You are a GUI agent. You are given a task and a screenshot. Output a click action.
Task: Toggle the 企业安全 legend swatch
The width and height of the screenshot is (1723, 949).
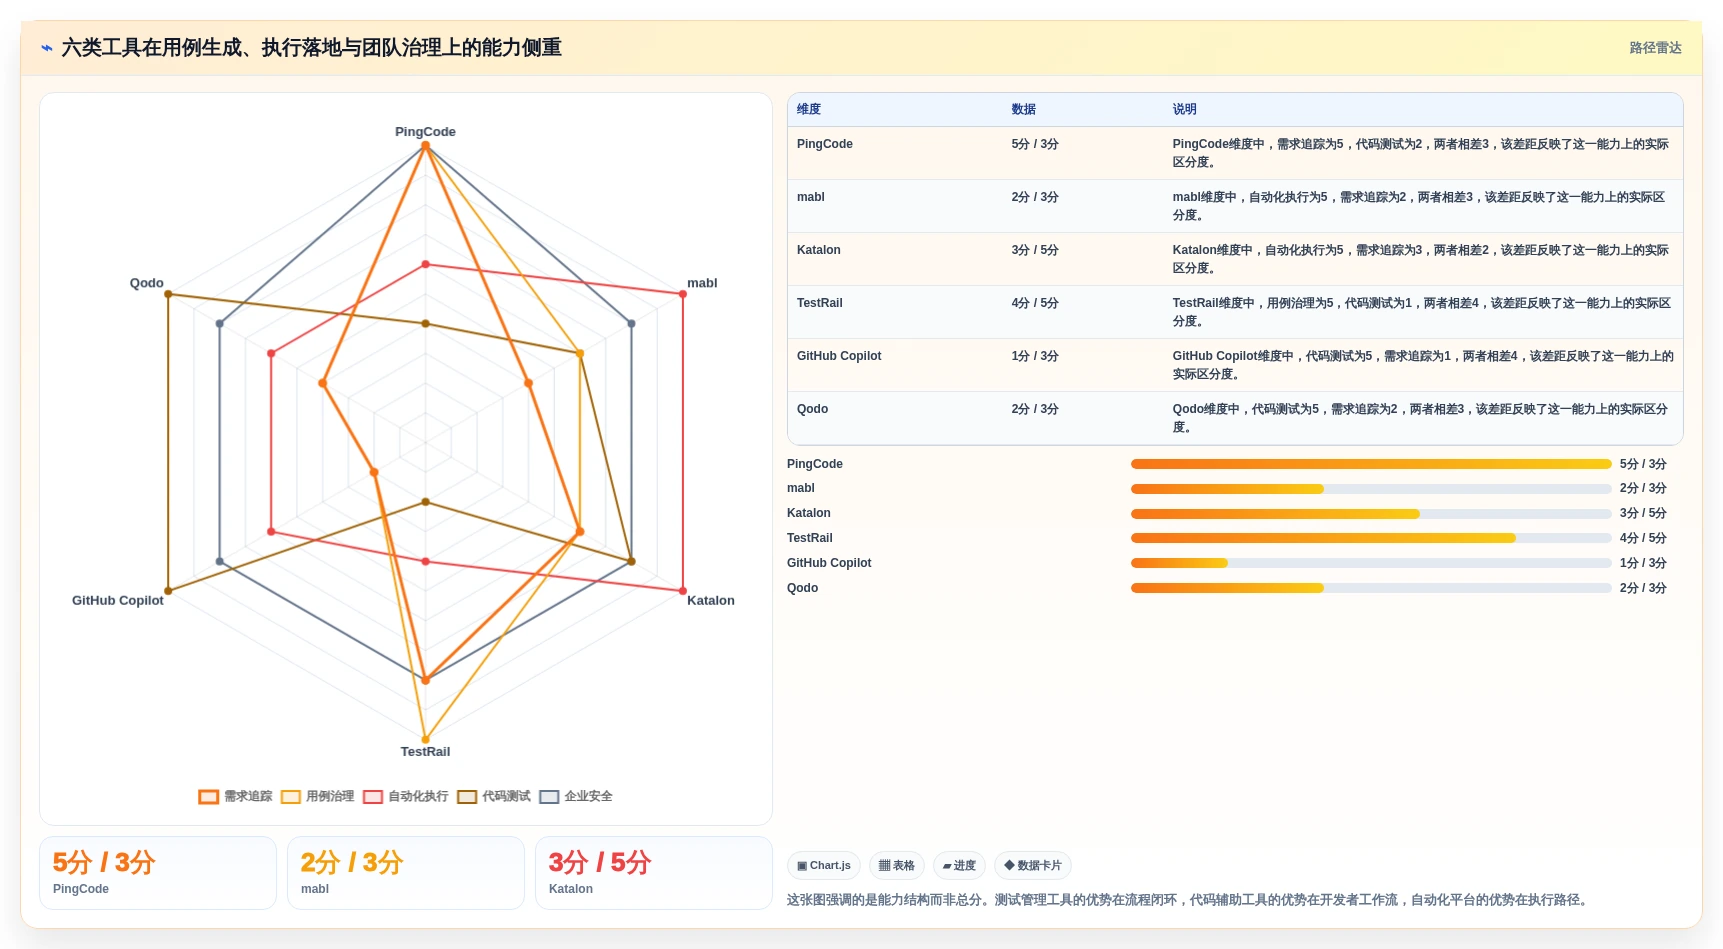(x=549, y=797)
